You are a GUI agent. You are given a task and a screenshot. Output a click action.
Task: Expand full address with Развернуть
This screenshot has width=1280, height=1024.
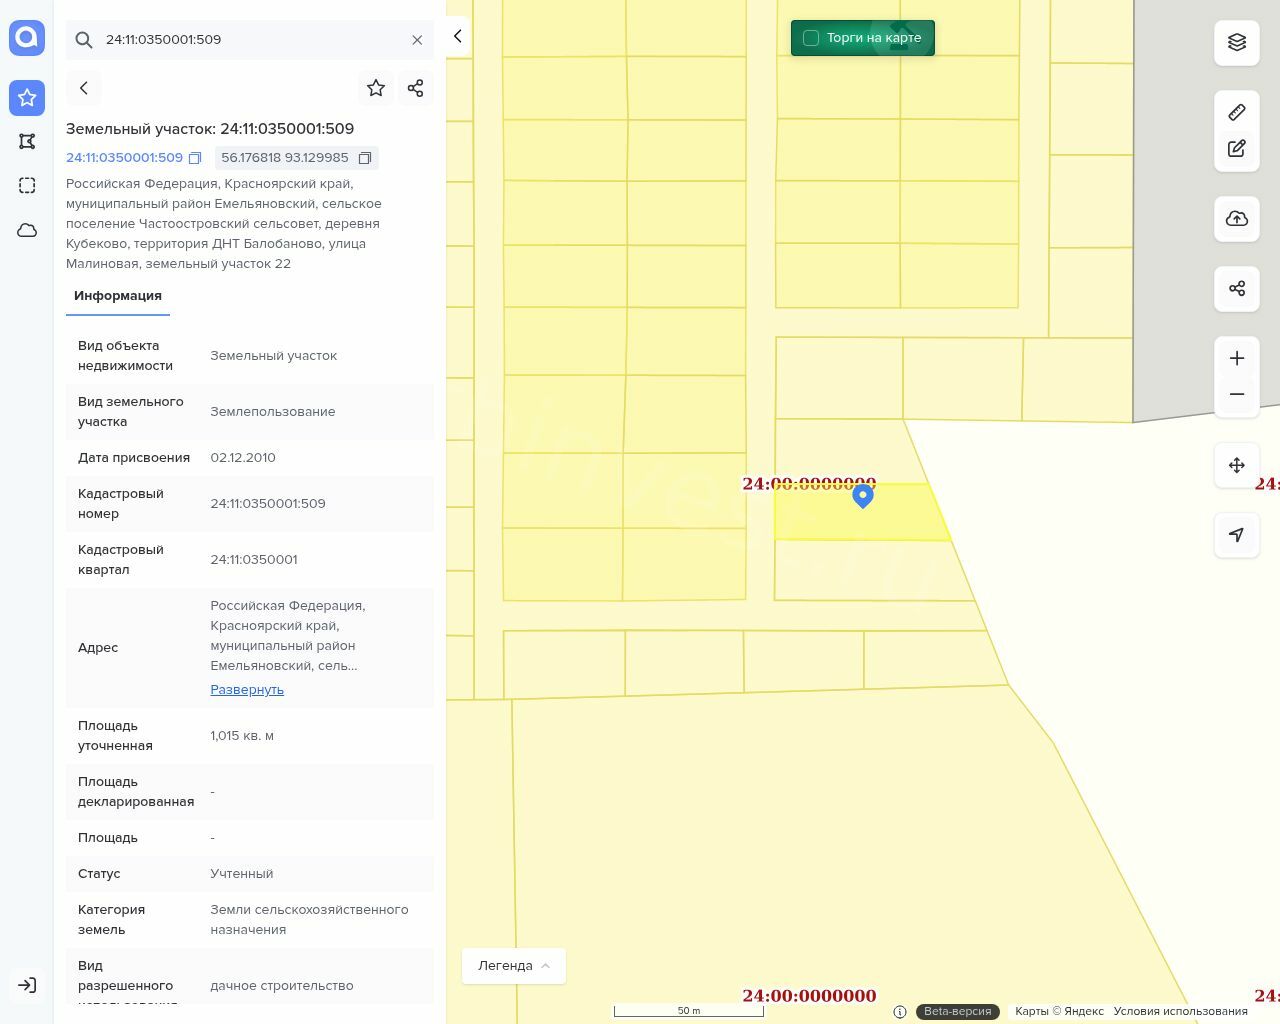(x=247, y=690)
